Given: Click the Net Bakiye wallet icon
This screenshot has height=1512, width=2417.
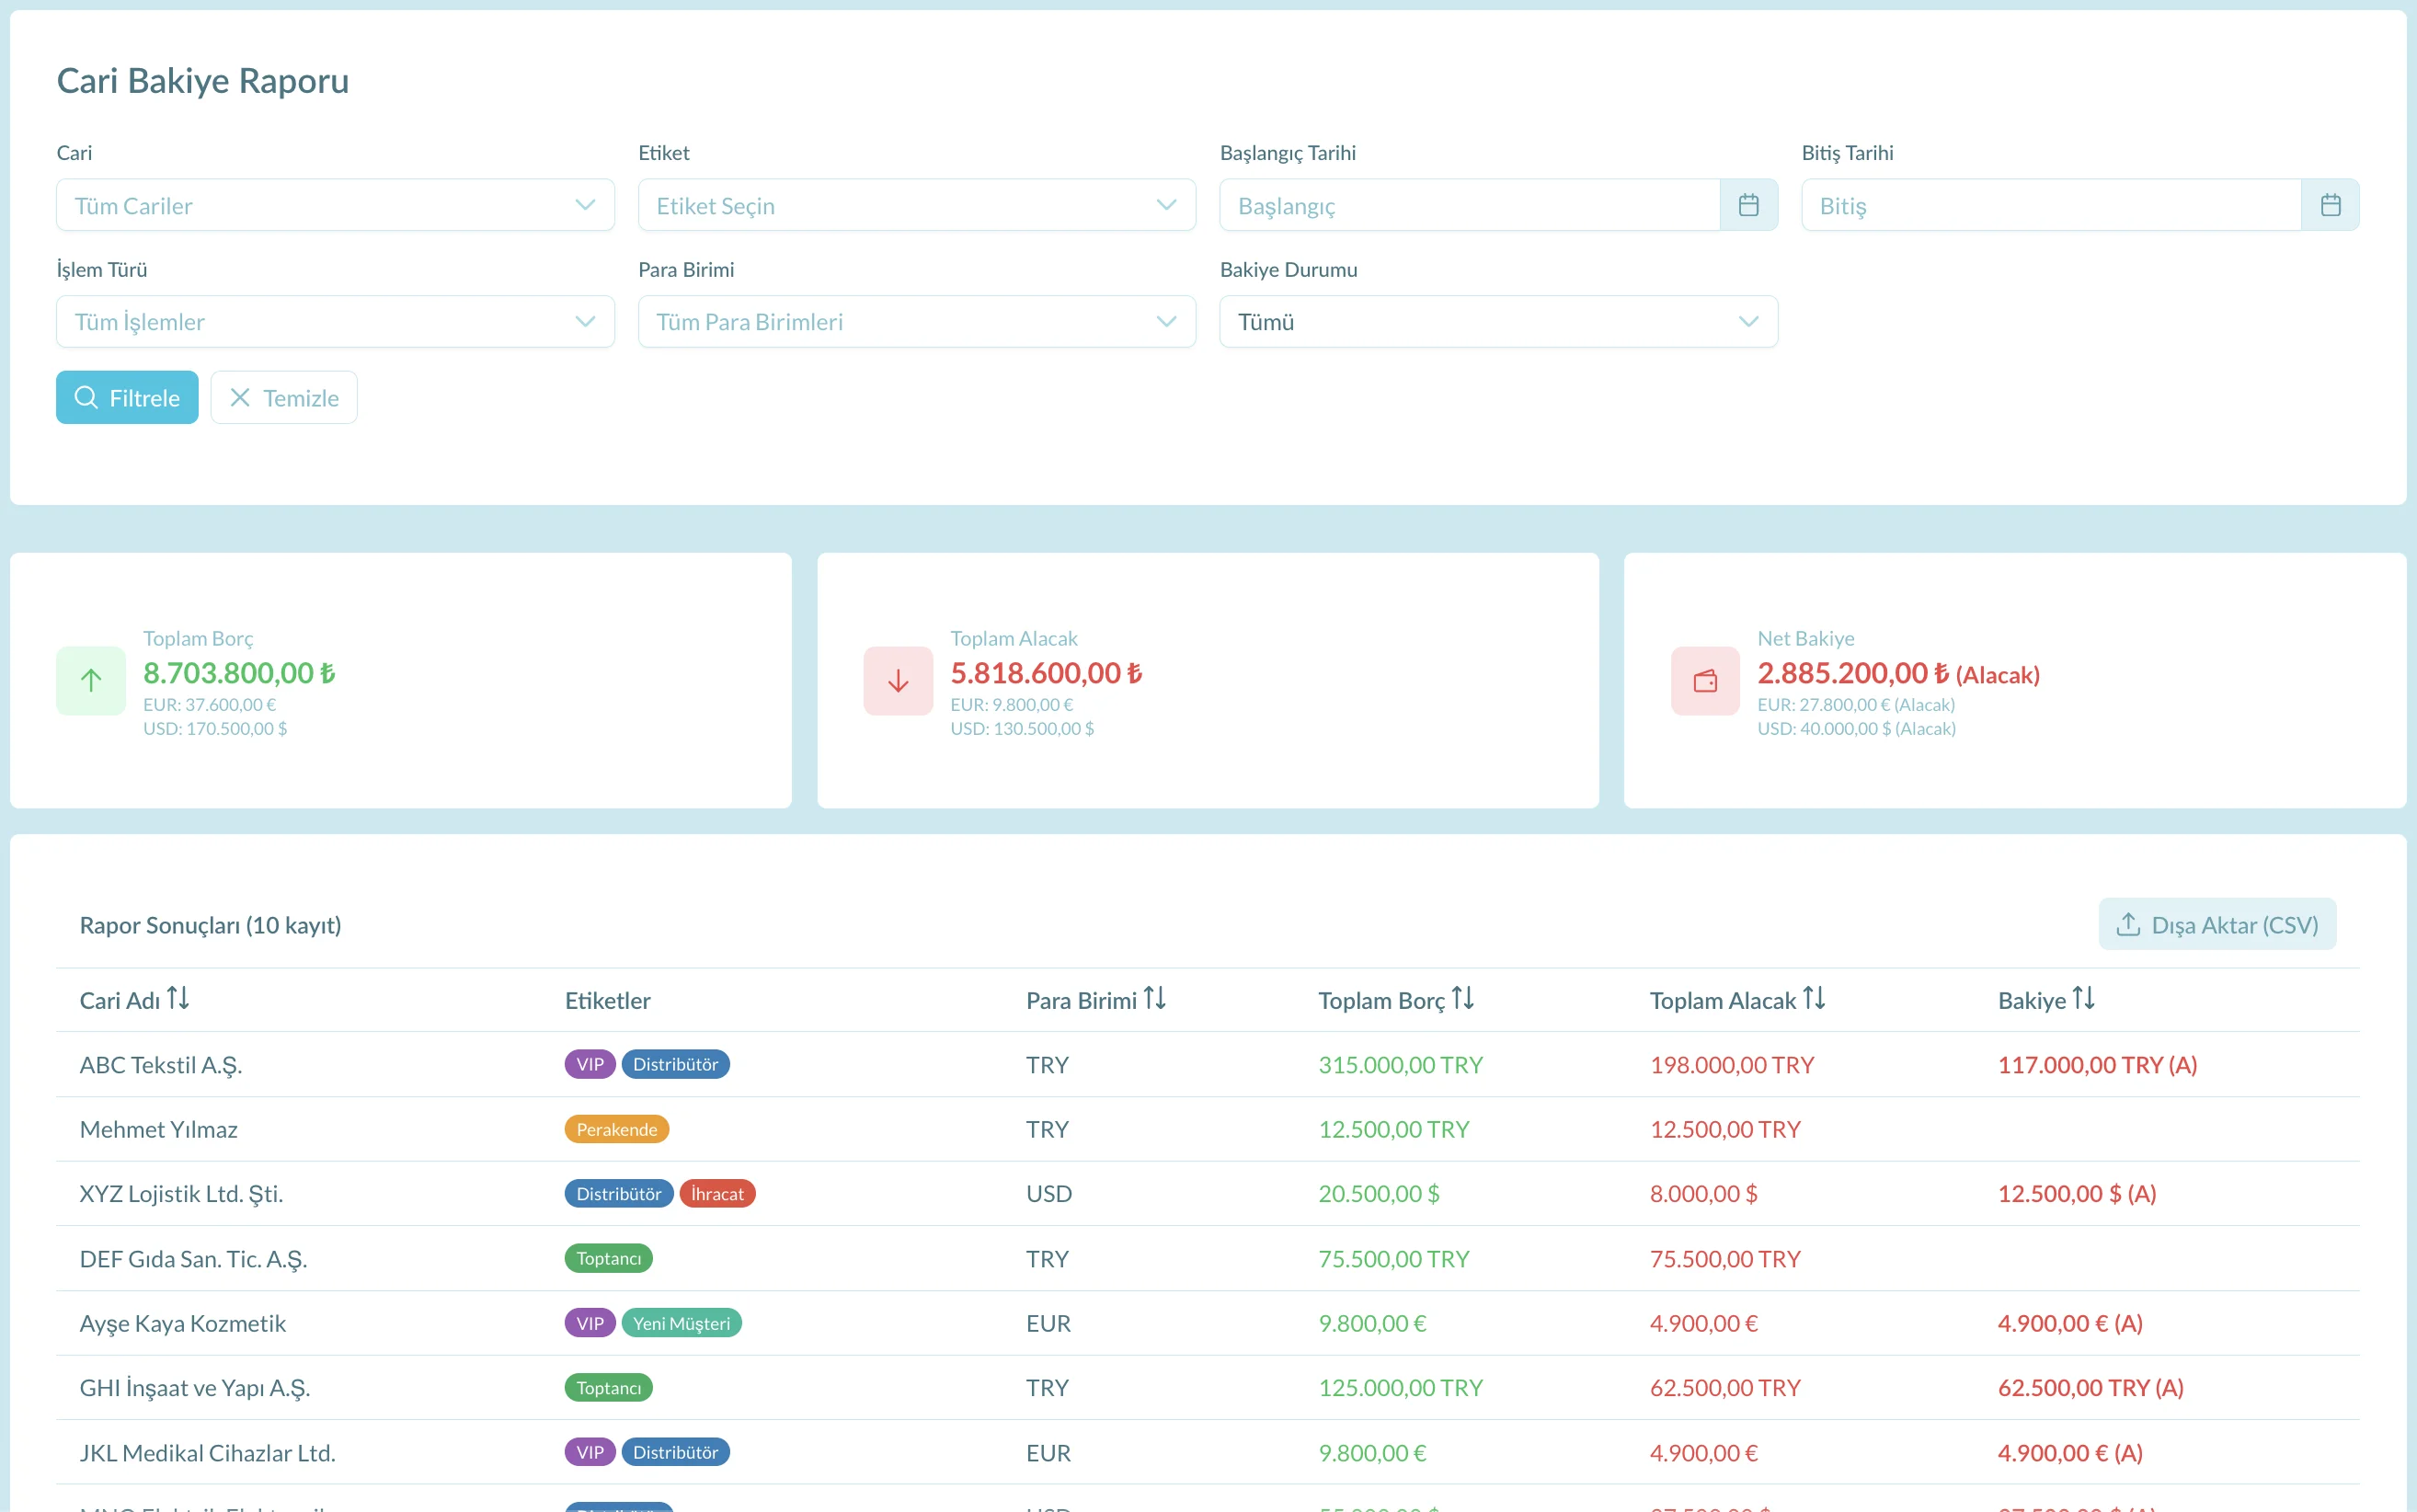Looking at the screenshot, I should [x=1705, y=681].
